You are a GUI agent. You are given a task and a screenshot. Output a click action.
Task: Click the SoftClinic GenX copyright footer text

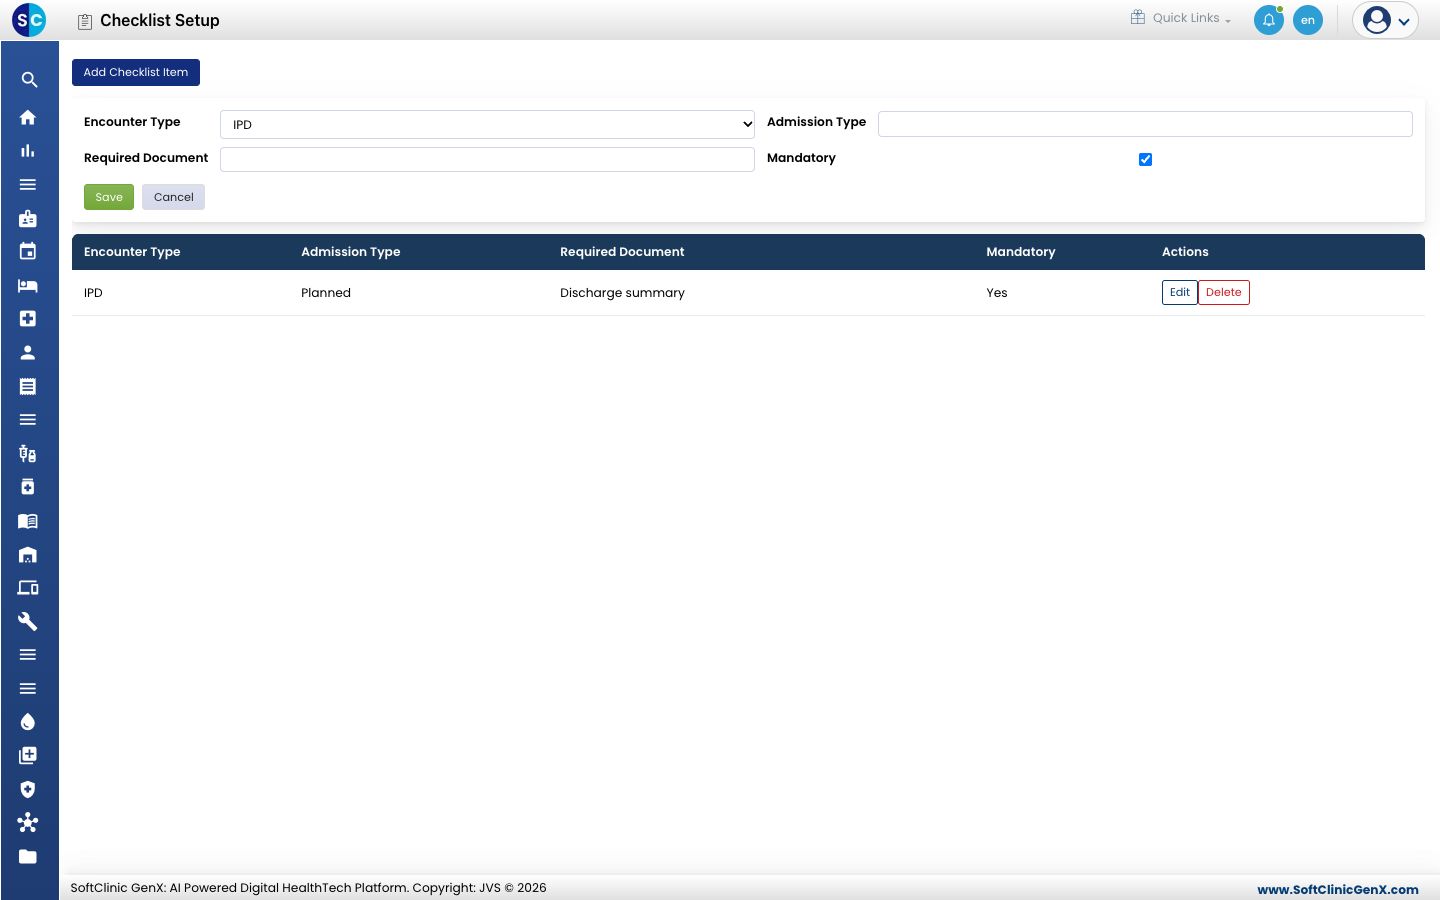pos(308,888)
